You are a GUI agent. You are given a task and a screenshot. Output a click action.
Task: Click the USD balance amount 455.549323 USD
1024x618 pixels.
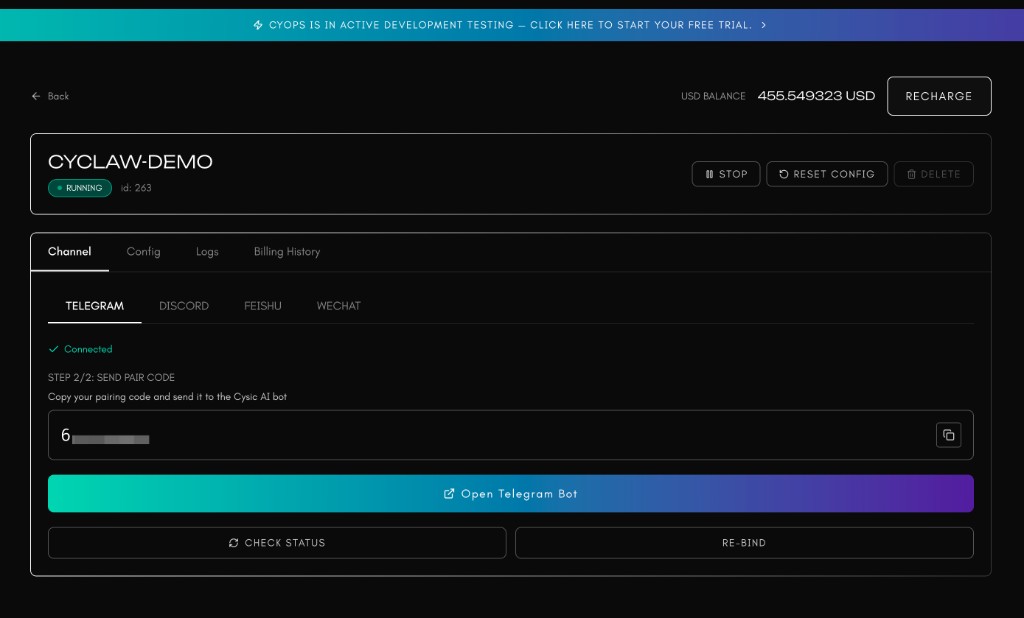point(816,96)
